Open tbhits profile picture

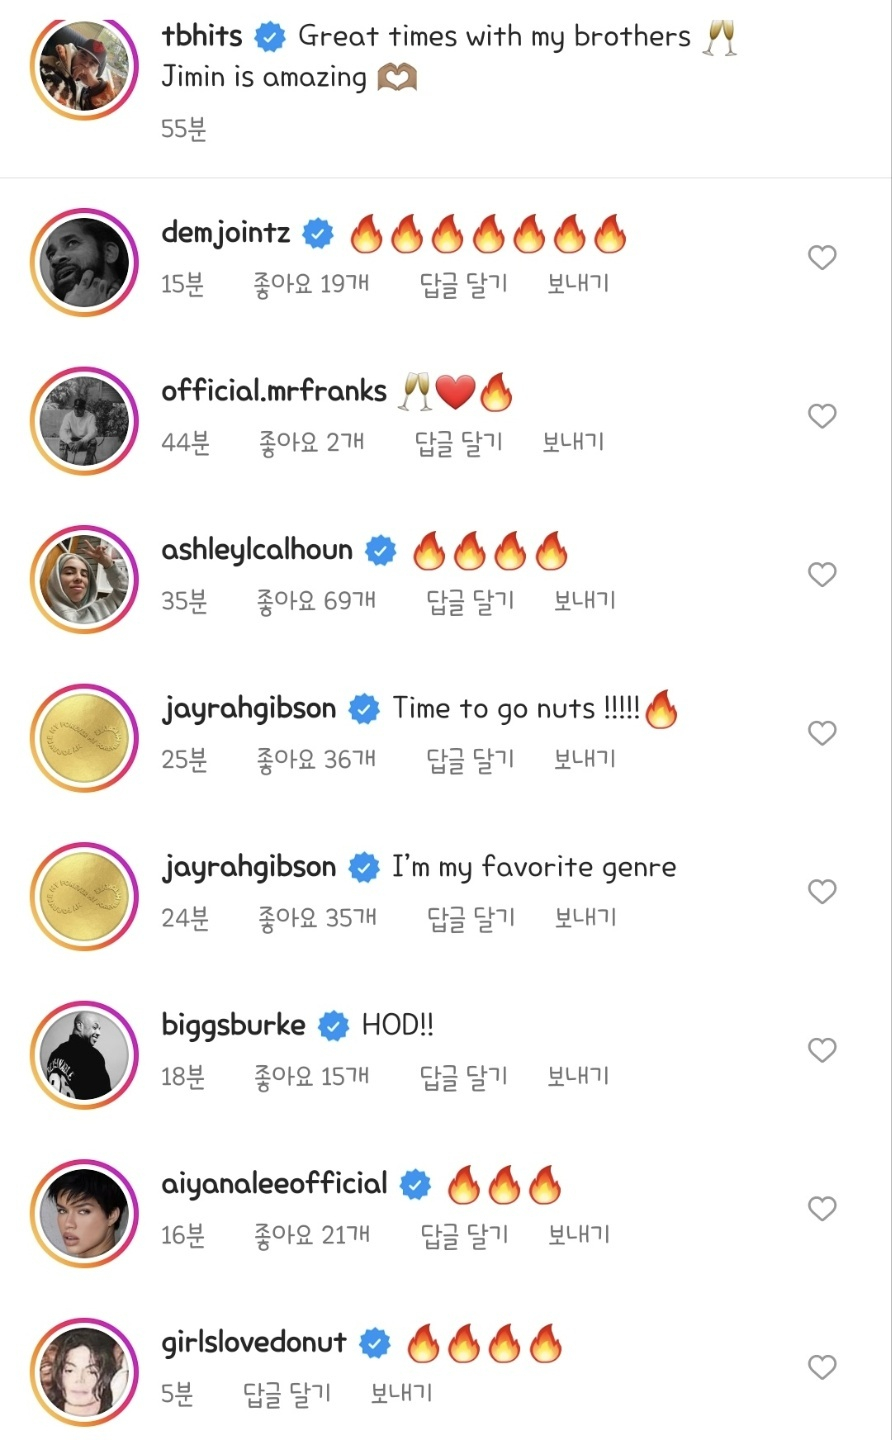pos(85,68)
